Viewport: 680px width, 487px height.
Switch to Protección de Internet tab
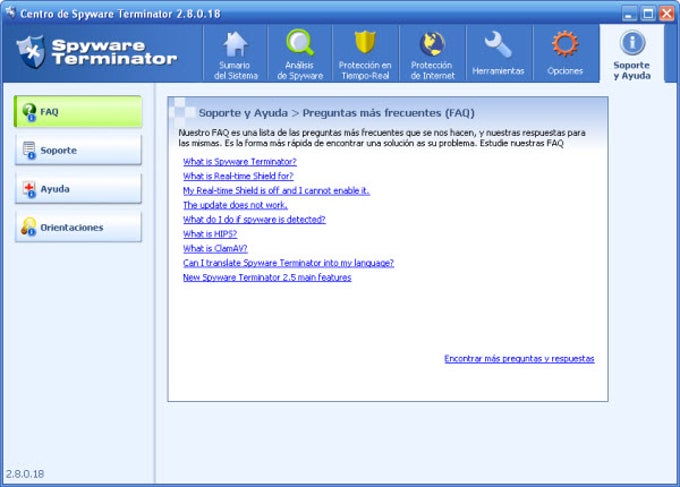tap(432, 53)
